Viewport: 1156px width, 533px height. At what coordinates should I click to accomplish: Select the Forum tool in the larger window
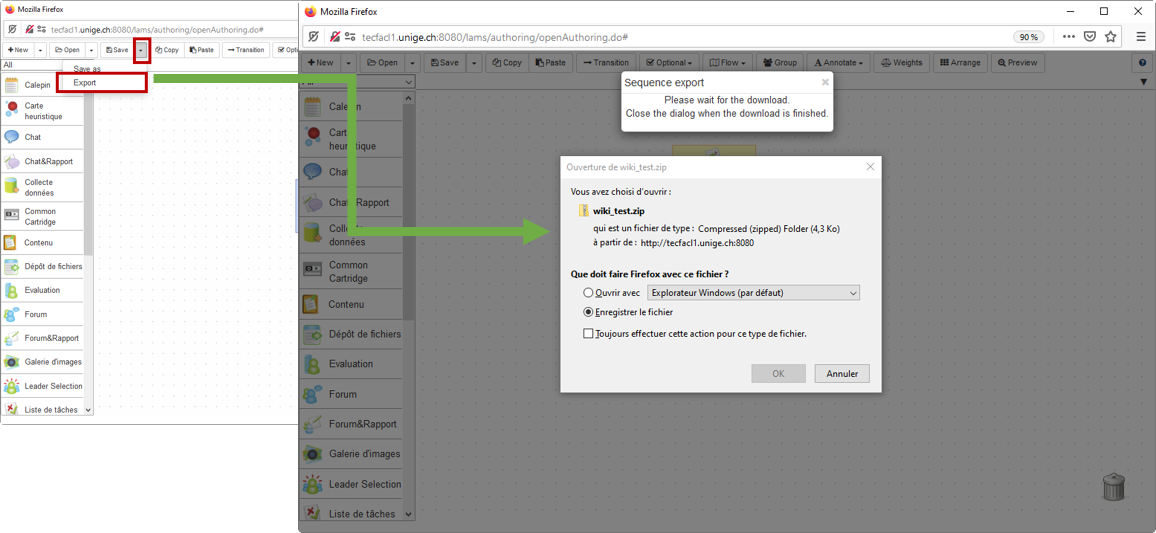click(351, 394)
